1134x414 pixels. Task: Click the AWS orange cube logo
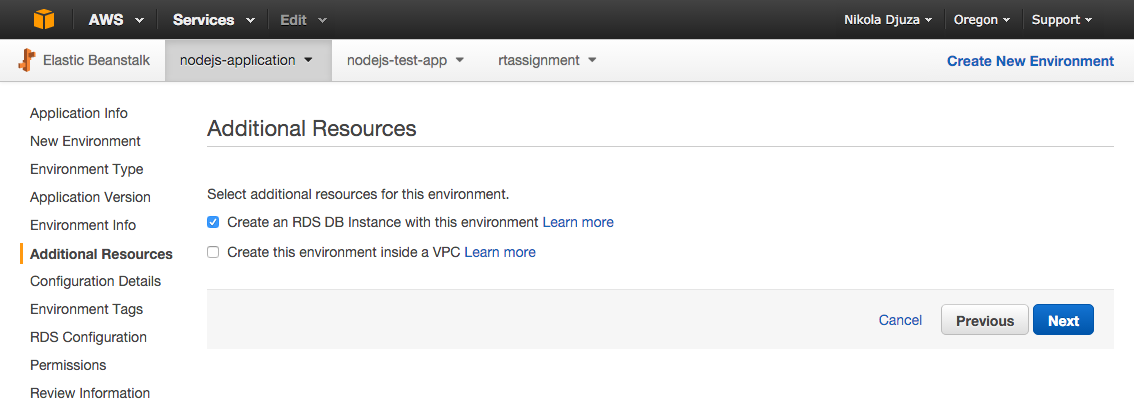pyautogui.click(x=43, y=20)
